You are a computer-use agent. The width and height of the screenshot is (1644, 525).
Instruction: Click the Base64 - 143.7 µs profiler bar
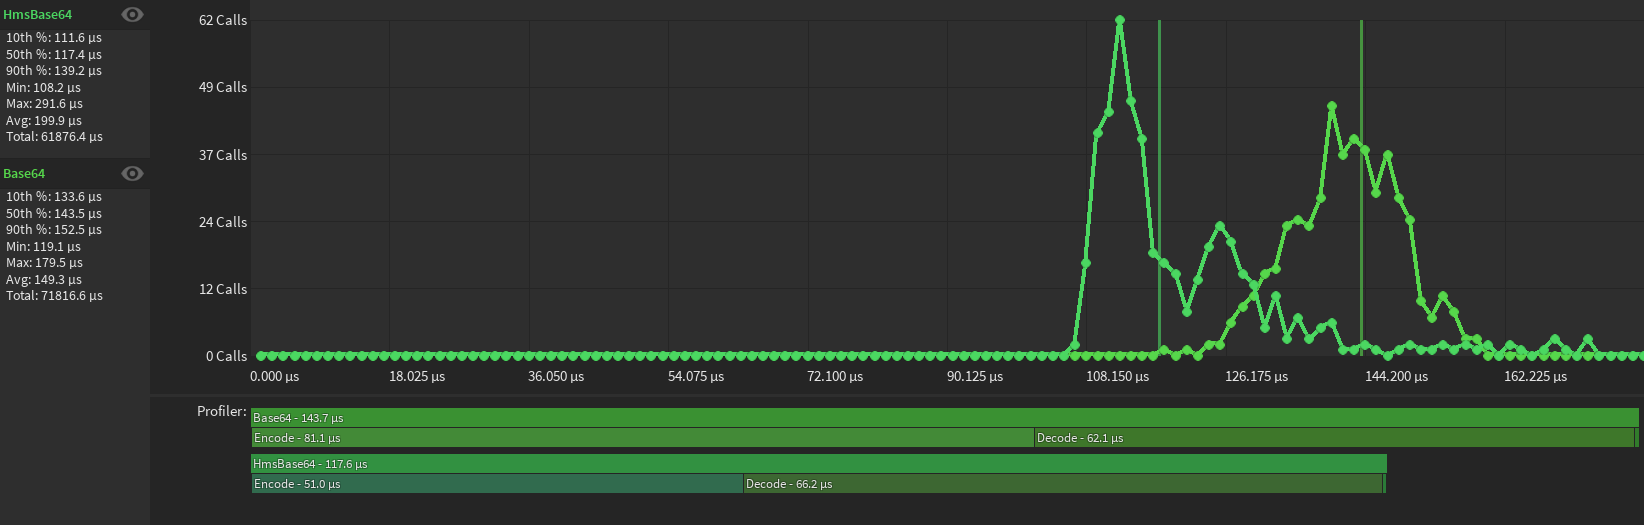tap(945, 418)
